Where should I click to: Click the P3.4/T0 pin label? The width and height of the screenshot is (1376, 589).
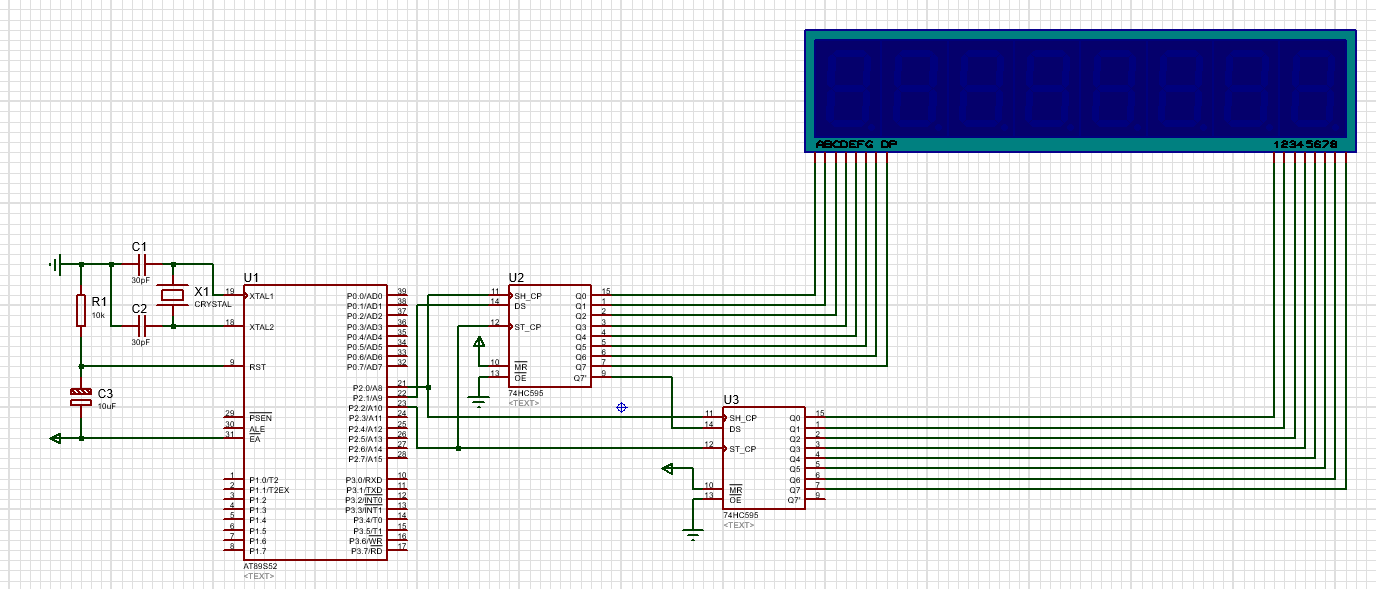[x=368, y=520]
